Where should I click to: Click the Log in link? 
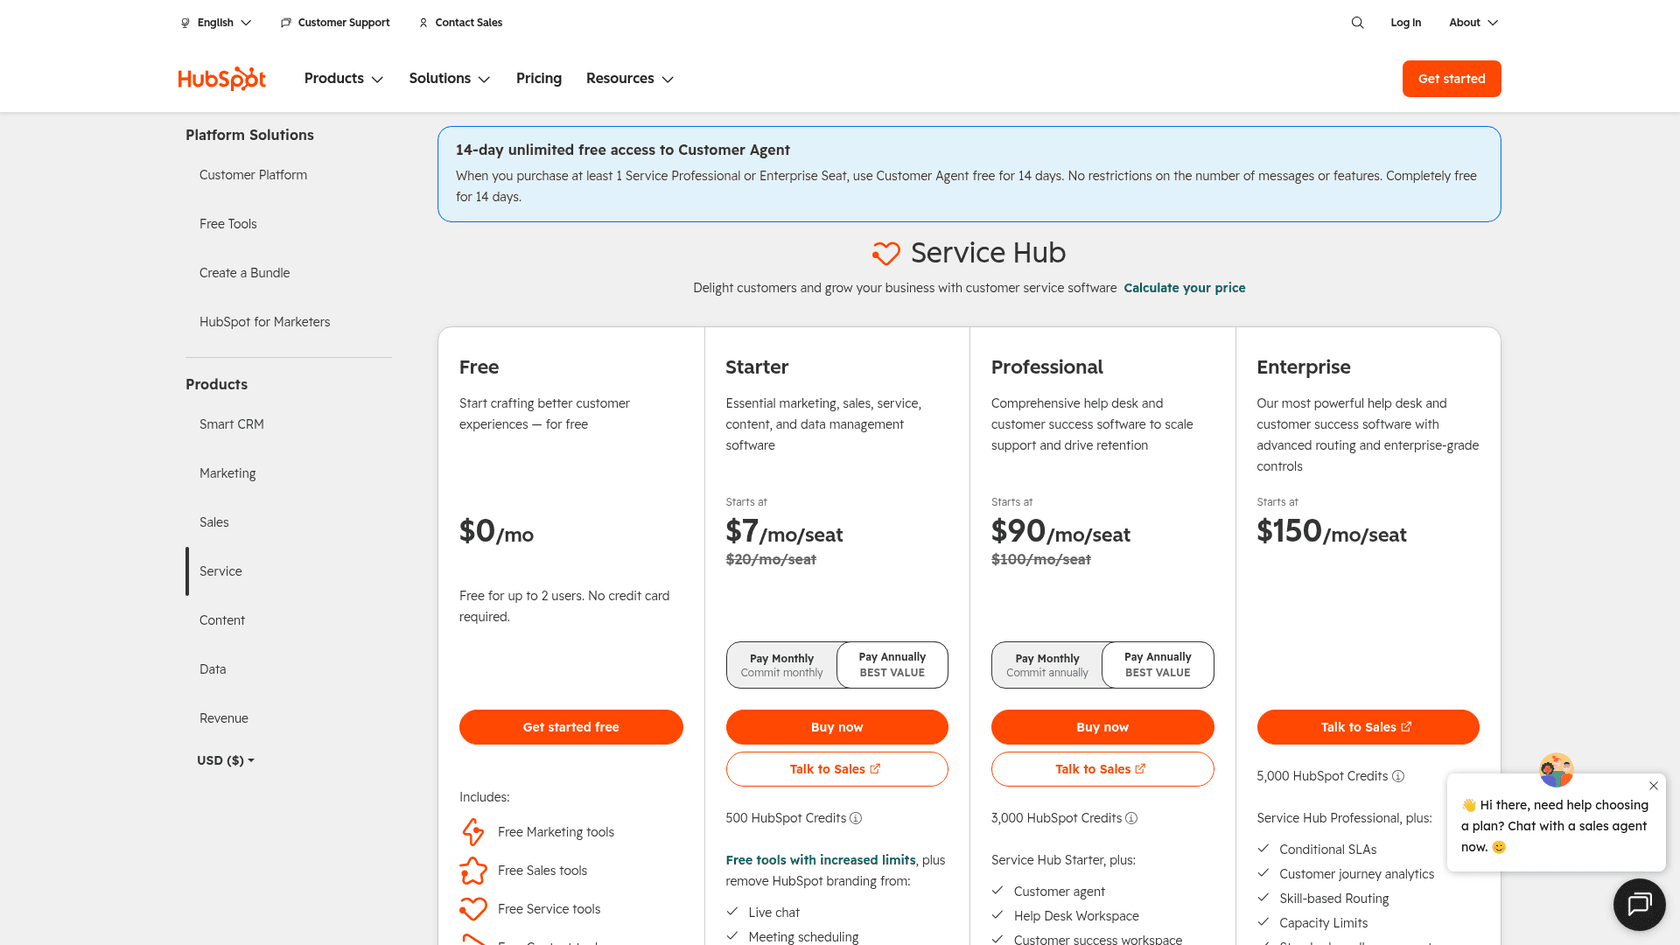(1405, 22)
